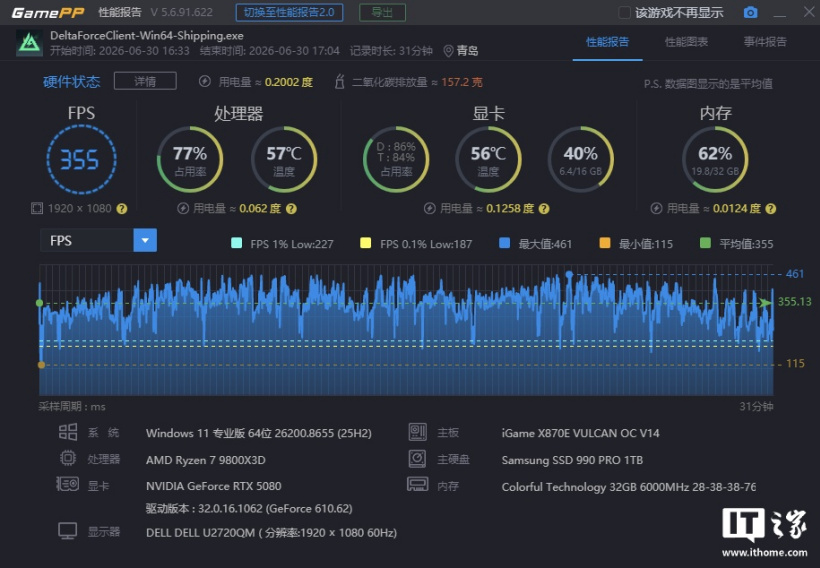Enable the 该游戏不再显示 checkbox
Viewport: 820px width, 568px height.
click(624, 13)
